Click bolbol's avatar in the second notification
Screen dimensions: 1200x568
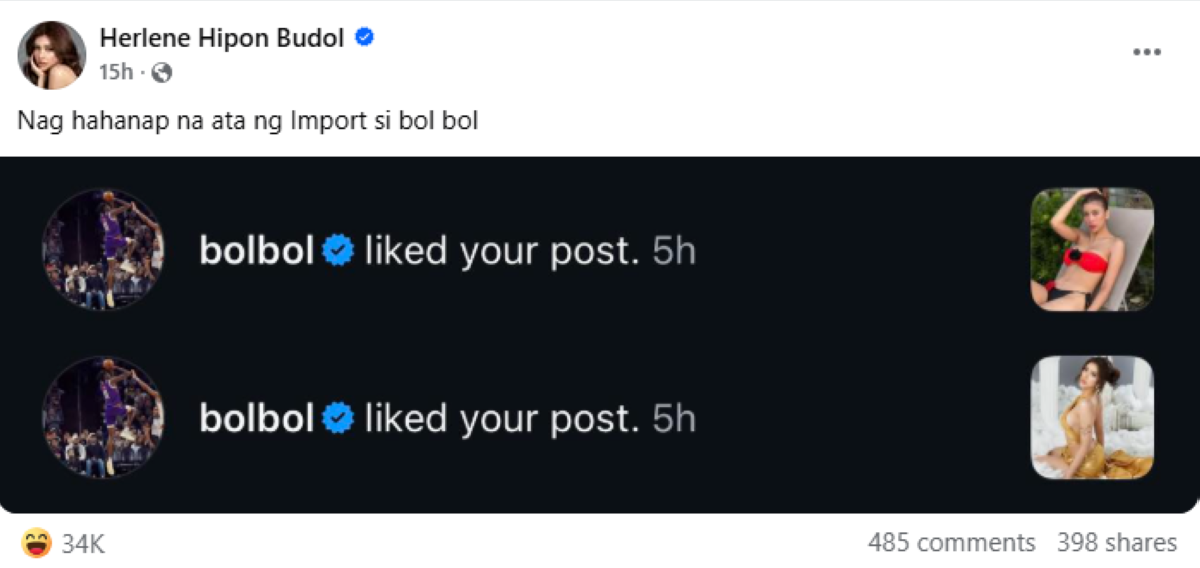click(102, 417)
